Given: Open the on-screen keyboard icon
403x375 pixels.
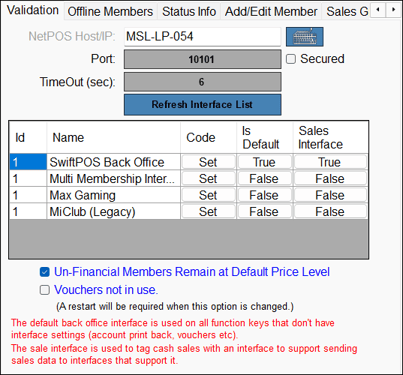Looking at the screenshot, I should pos(304,37).
